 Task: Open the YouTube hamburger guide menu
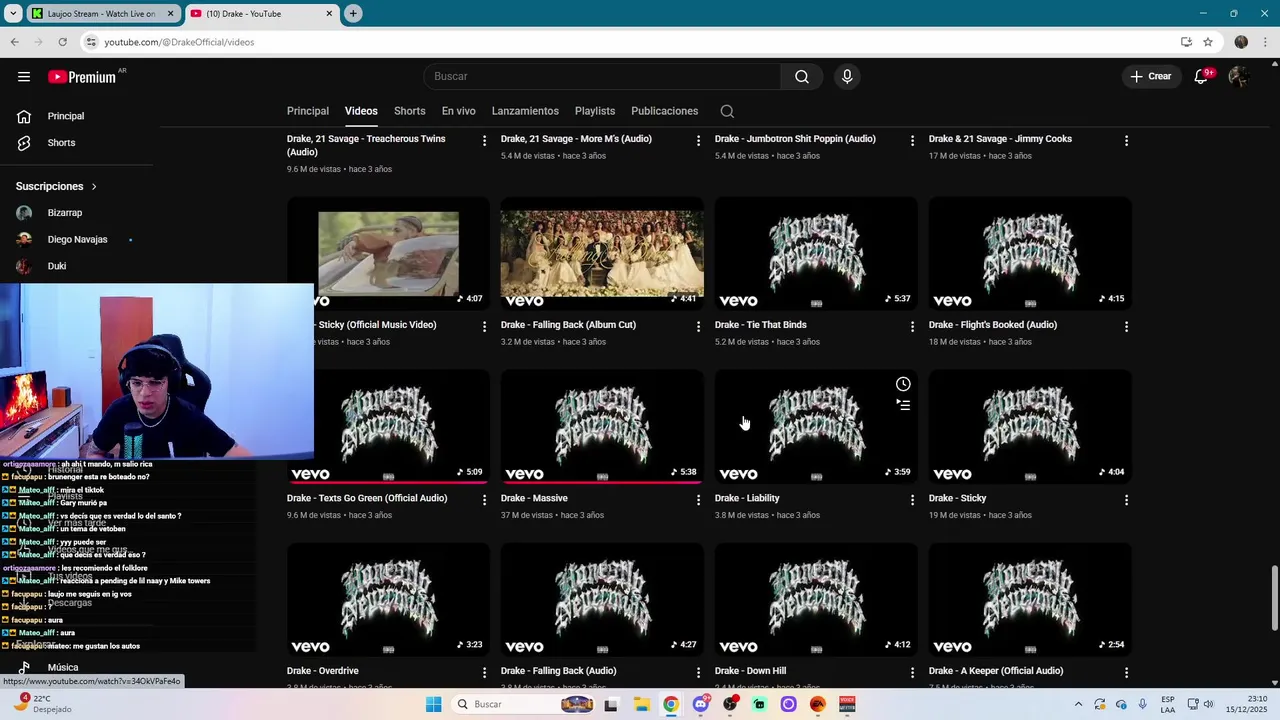tap(24, 77)
